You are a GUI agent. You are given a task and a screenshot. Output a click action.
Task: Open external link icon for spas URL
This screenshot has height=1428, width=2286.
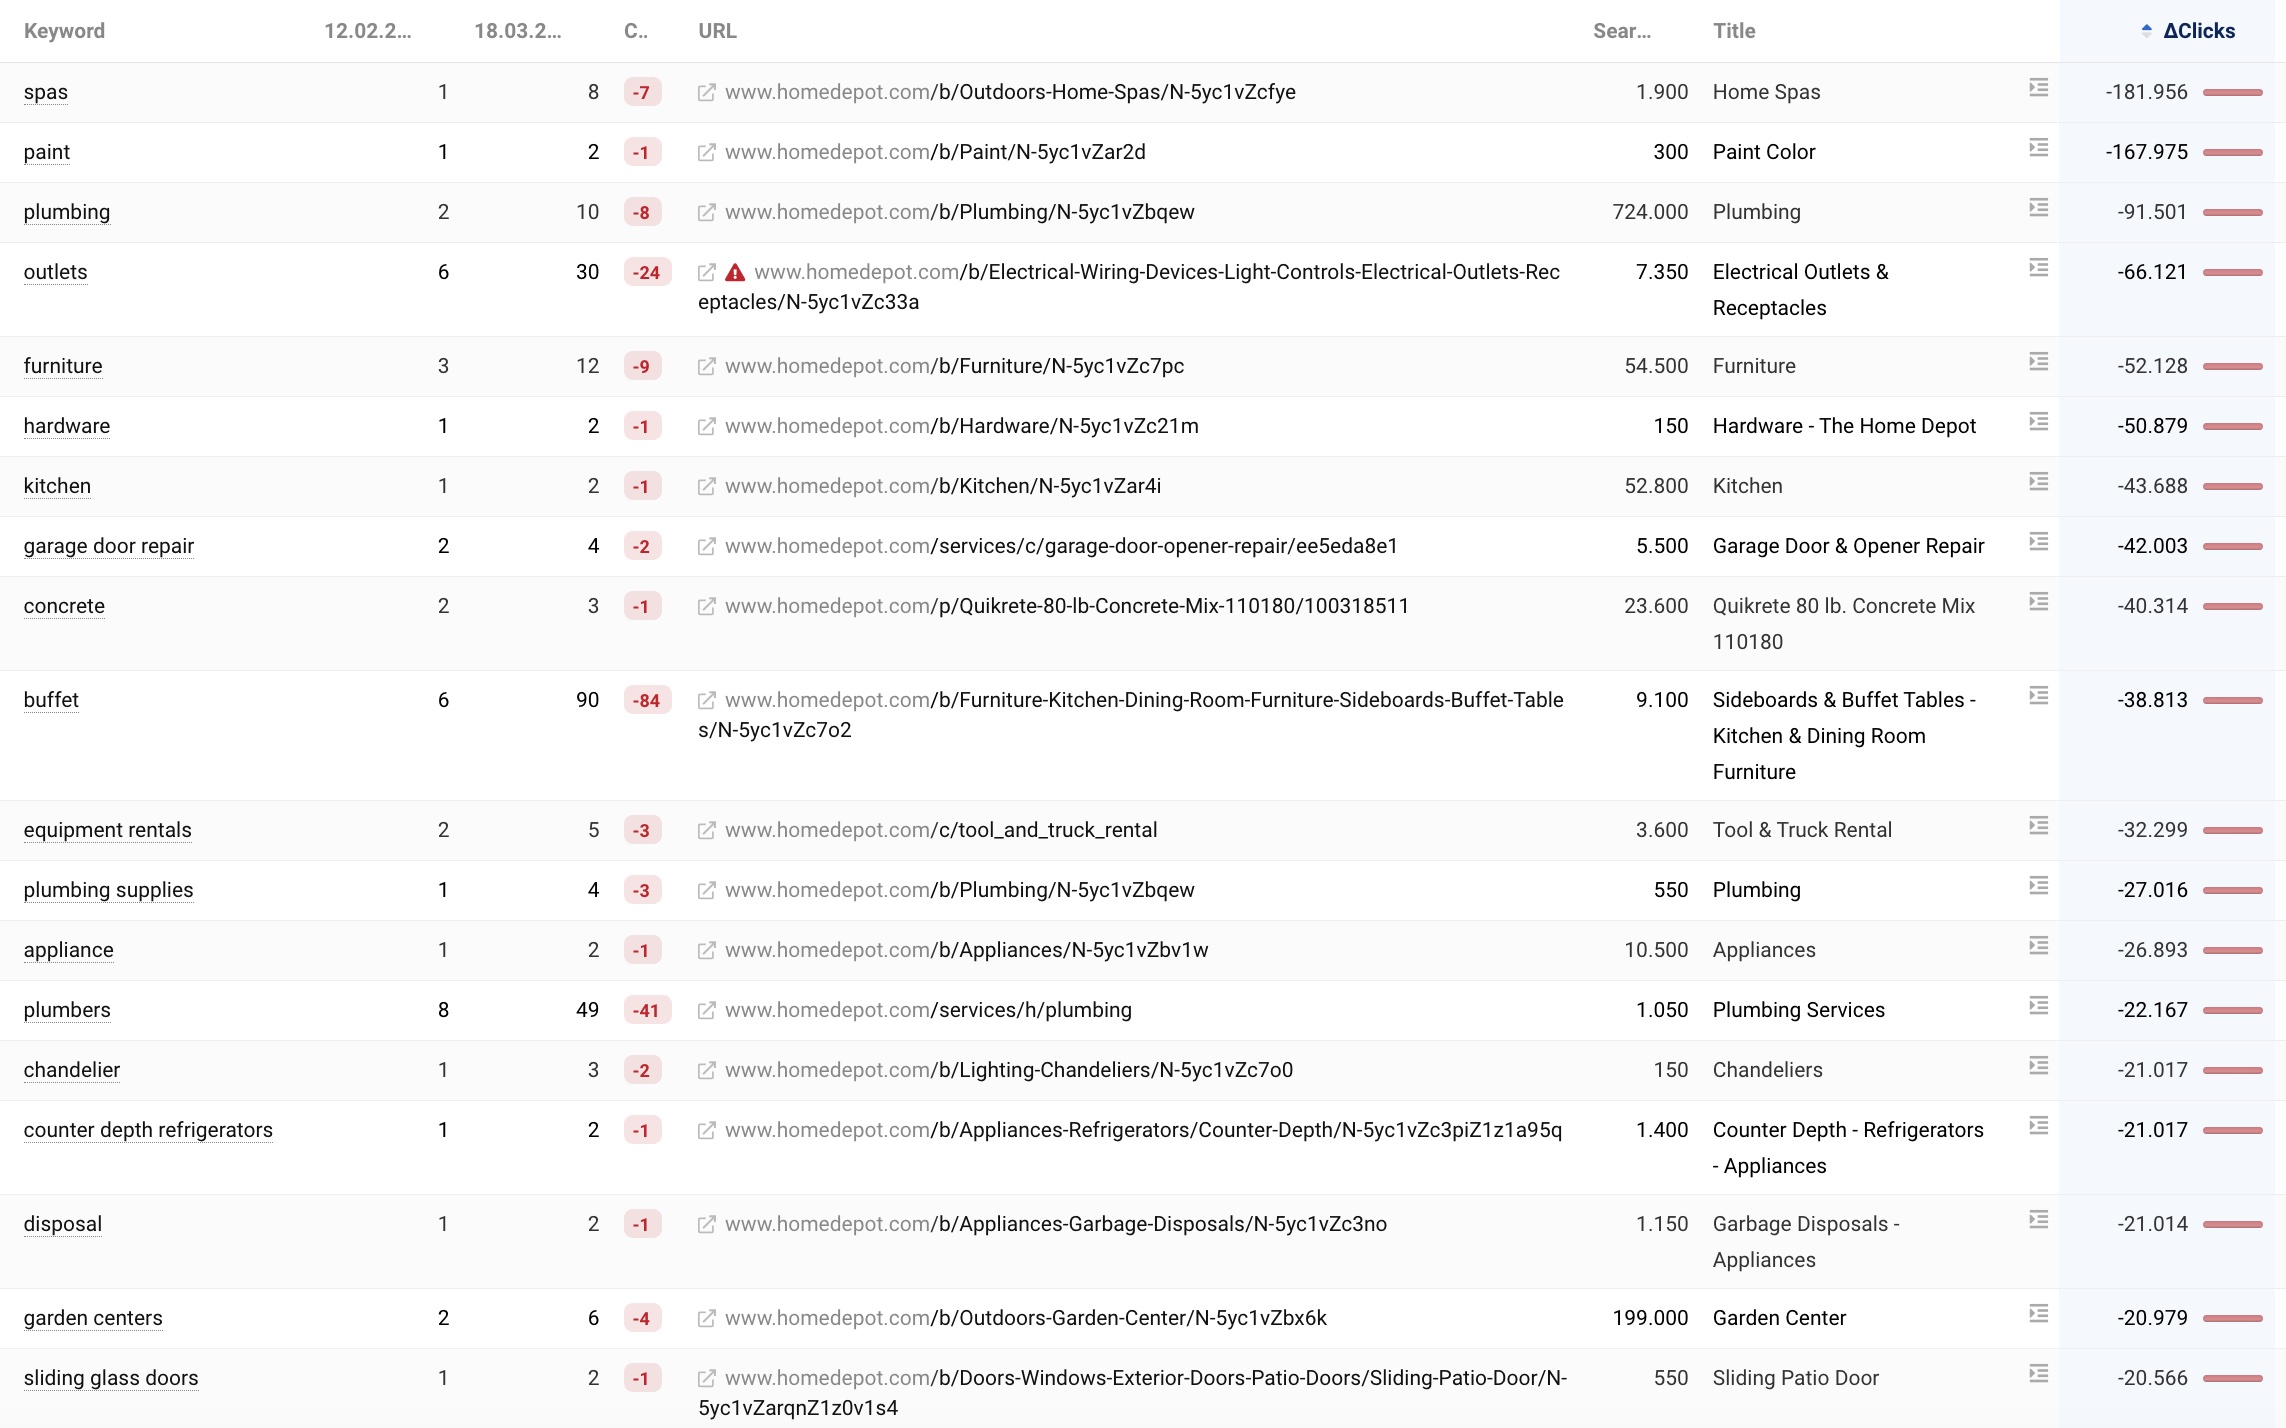[x=706, y=92]
